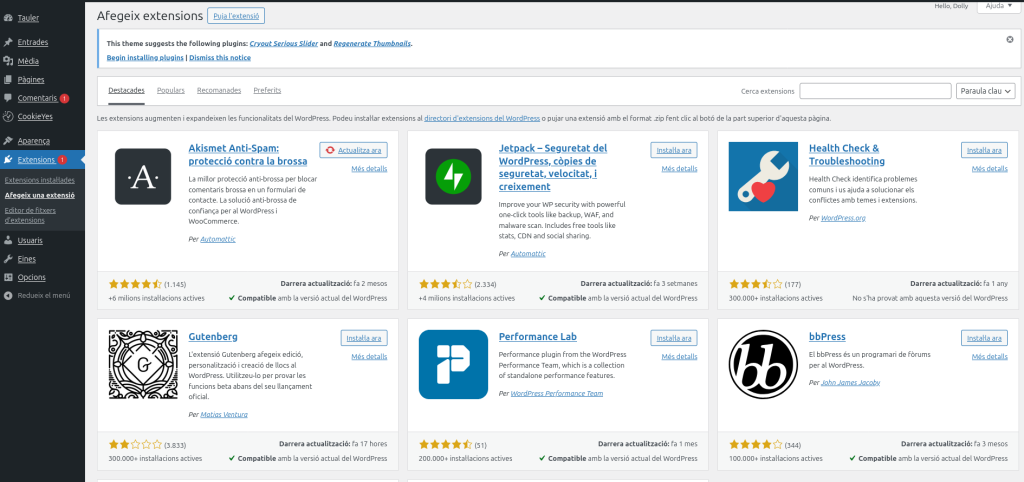Click the Cerca extensions search field

pos(874,91)
